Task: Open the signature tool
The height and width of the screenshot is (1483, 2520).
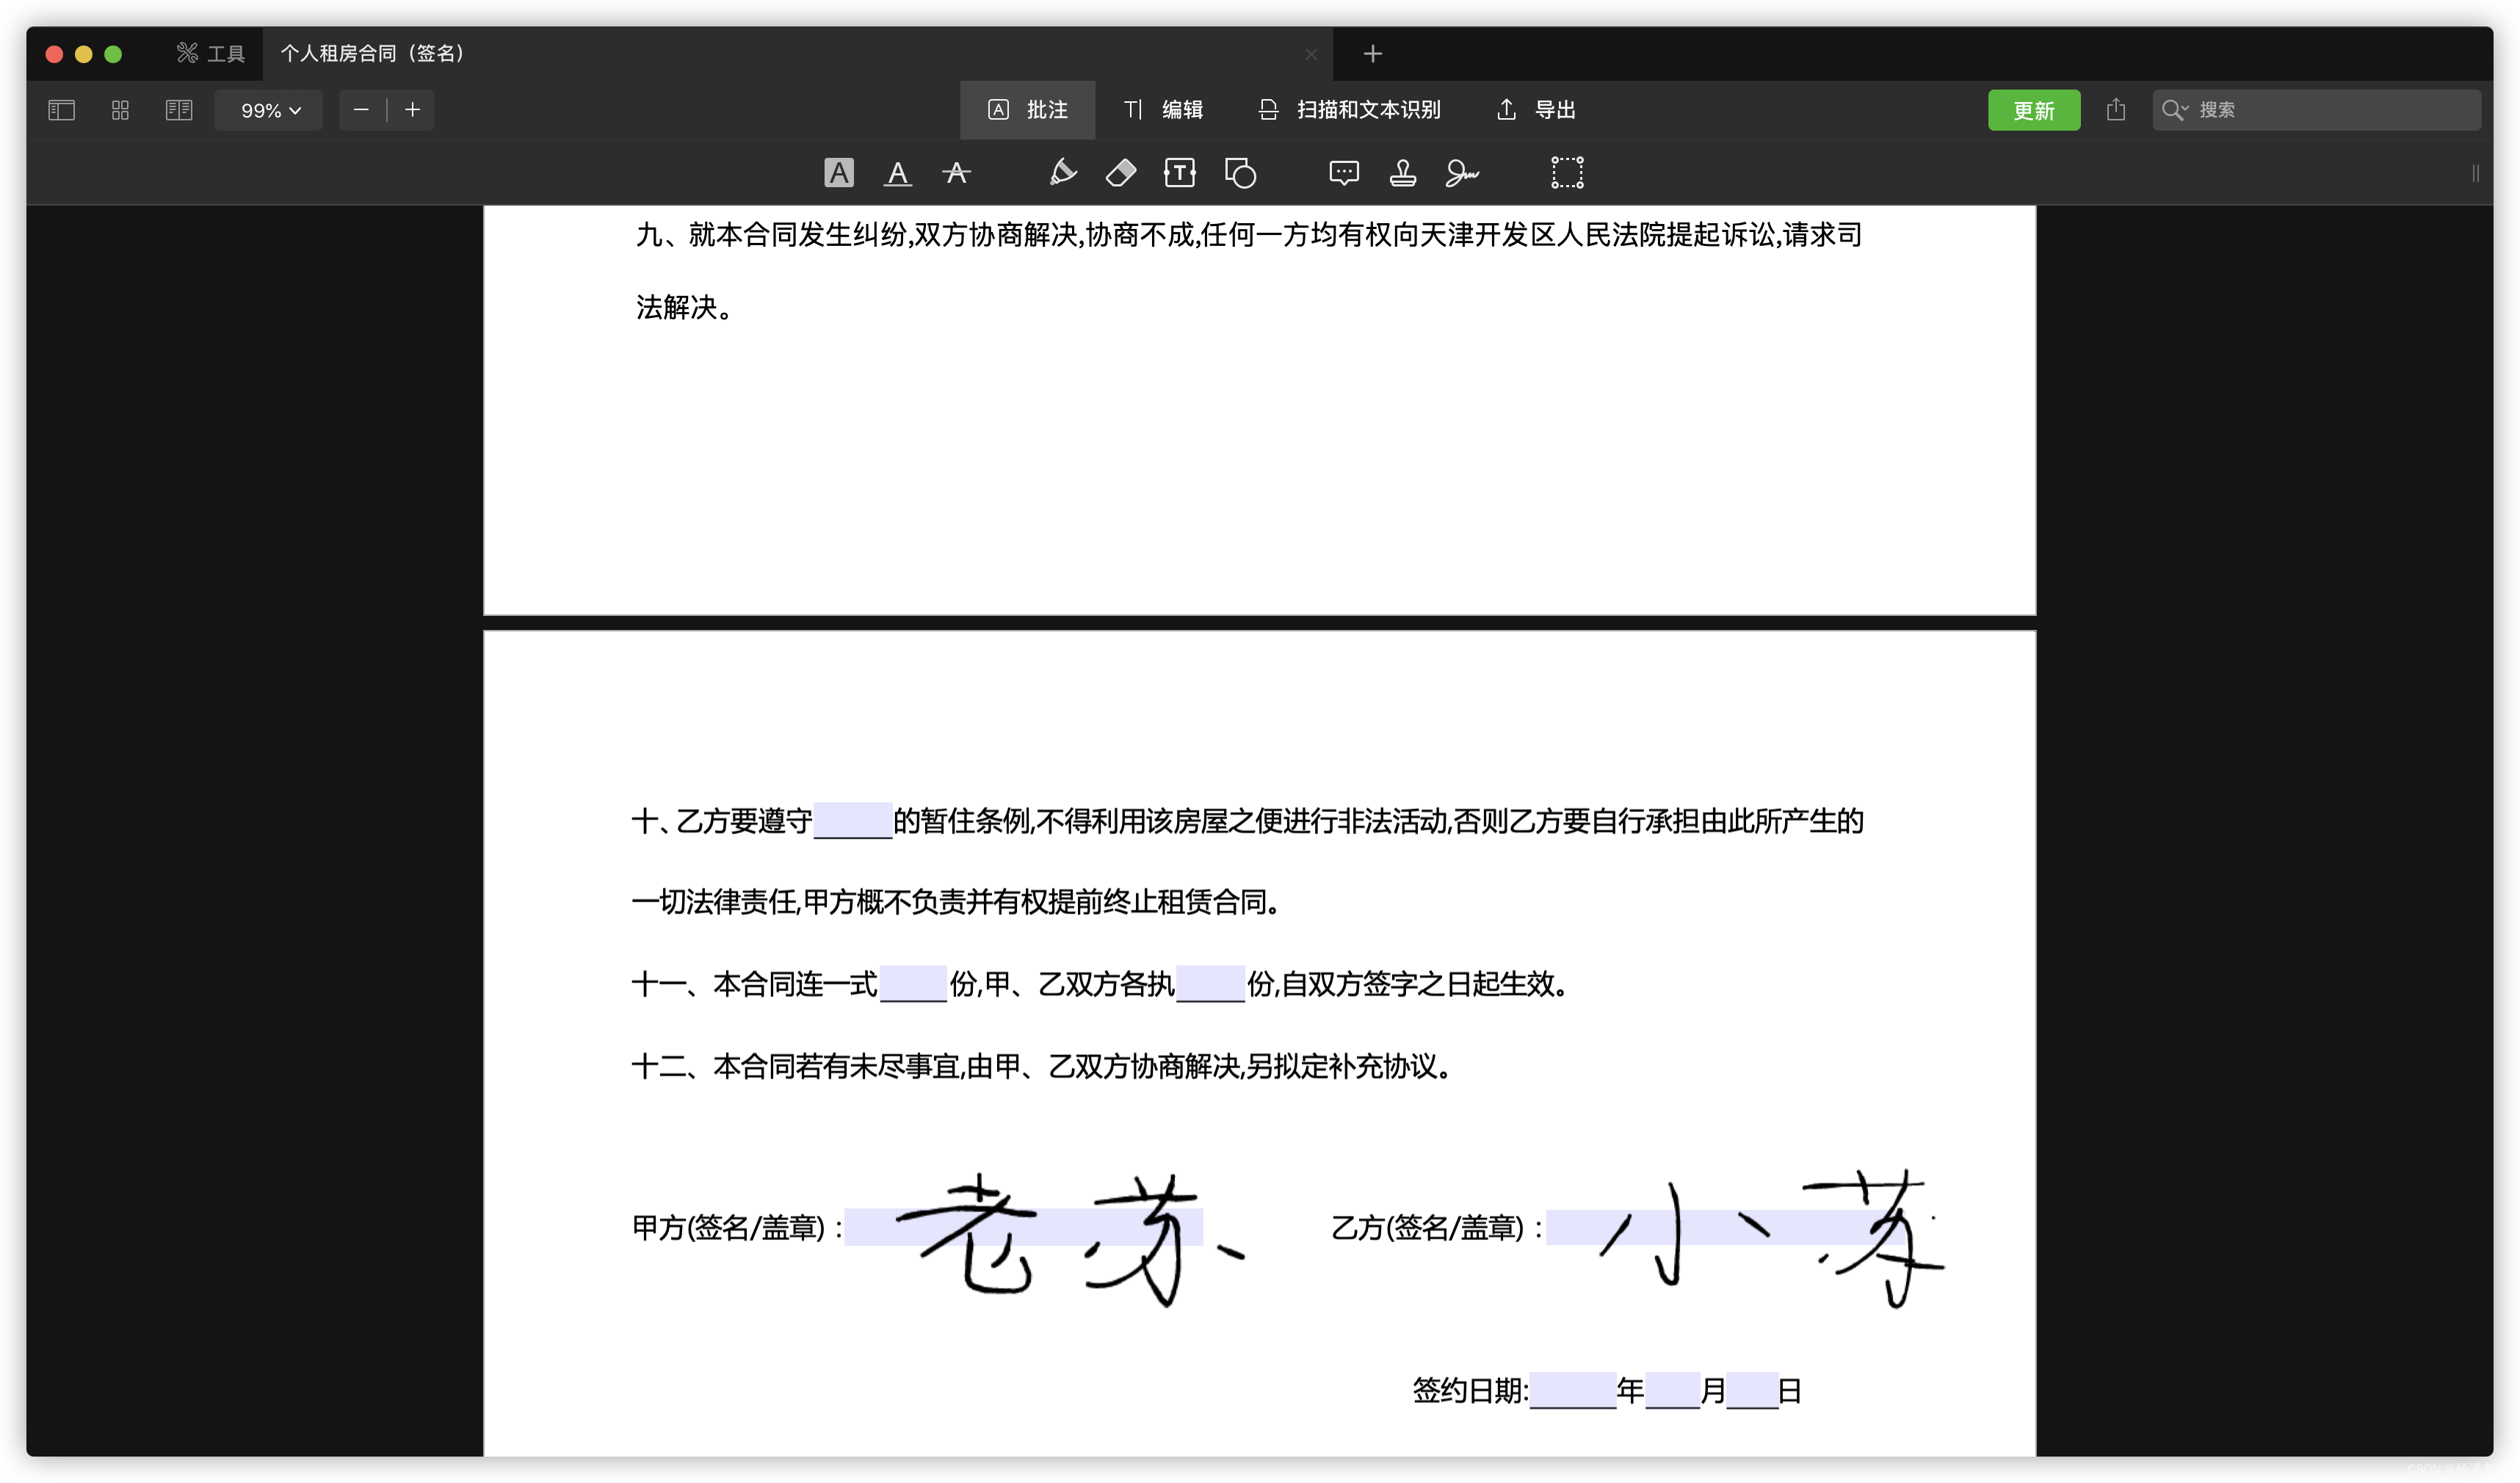Action: (1461, 173)
